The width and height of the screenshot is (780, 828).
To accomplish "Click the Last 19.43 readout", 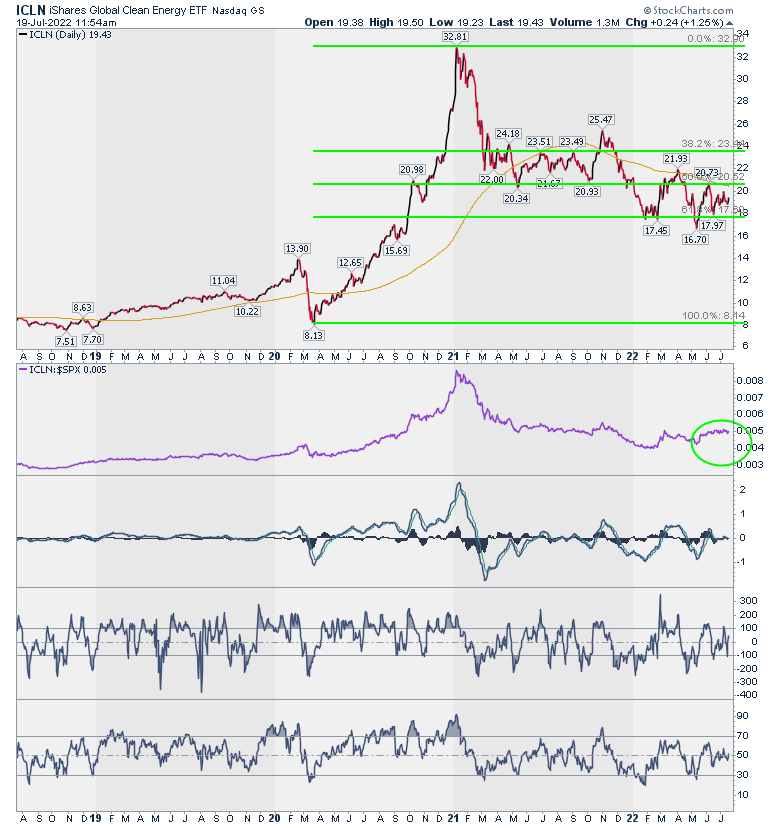I will pyautogui.click(x=516, y=23).
